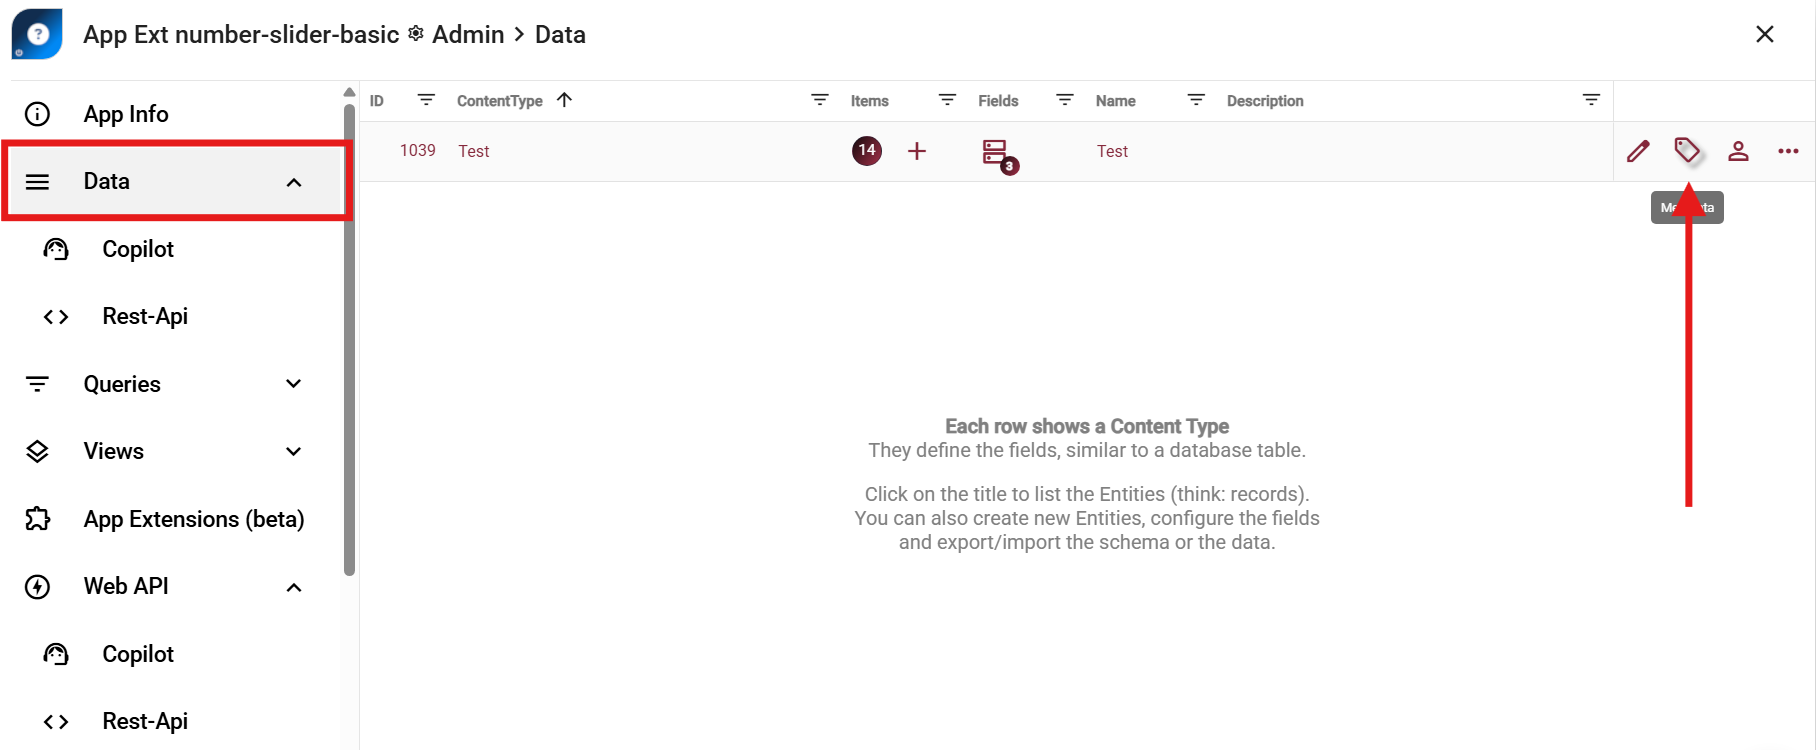Open the Fields column filter menu
The height and width of the screenshot is (750, 1816).
1065,100
